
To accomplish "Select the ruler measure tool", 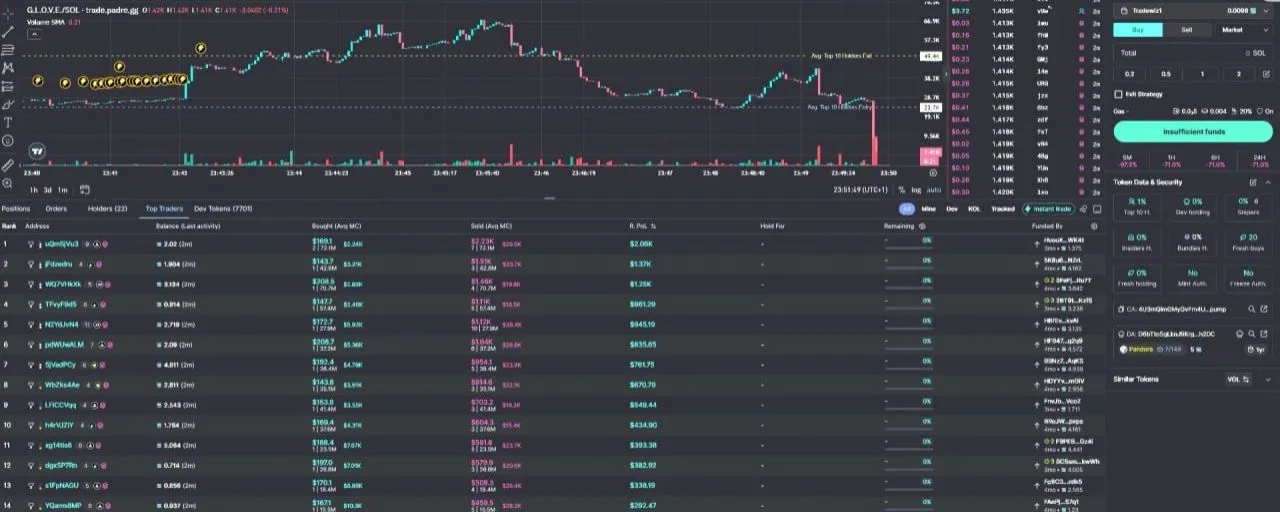I will pyautogui.click(x=8, y=165).
